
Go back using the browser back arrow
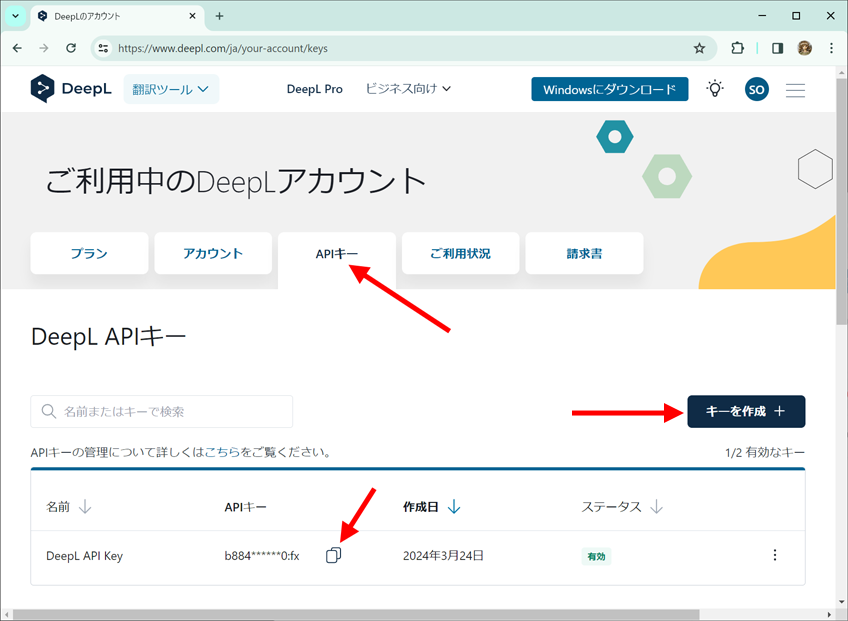(16, 48)
